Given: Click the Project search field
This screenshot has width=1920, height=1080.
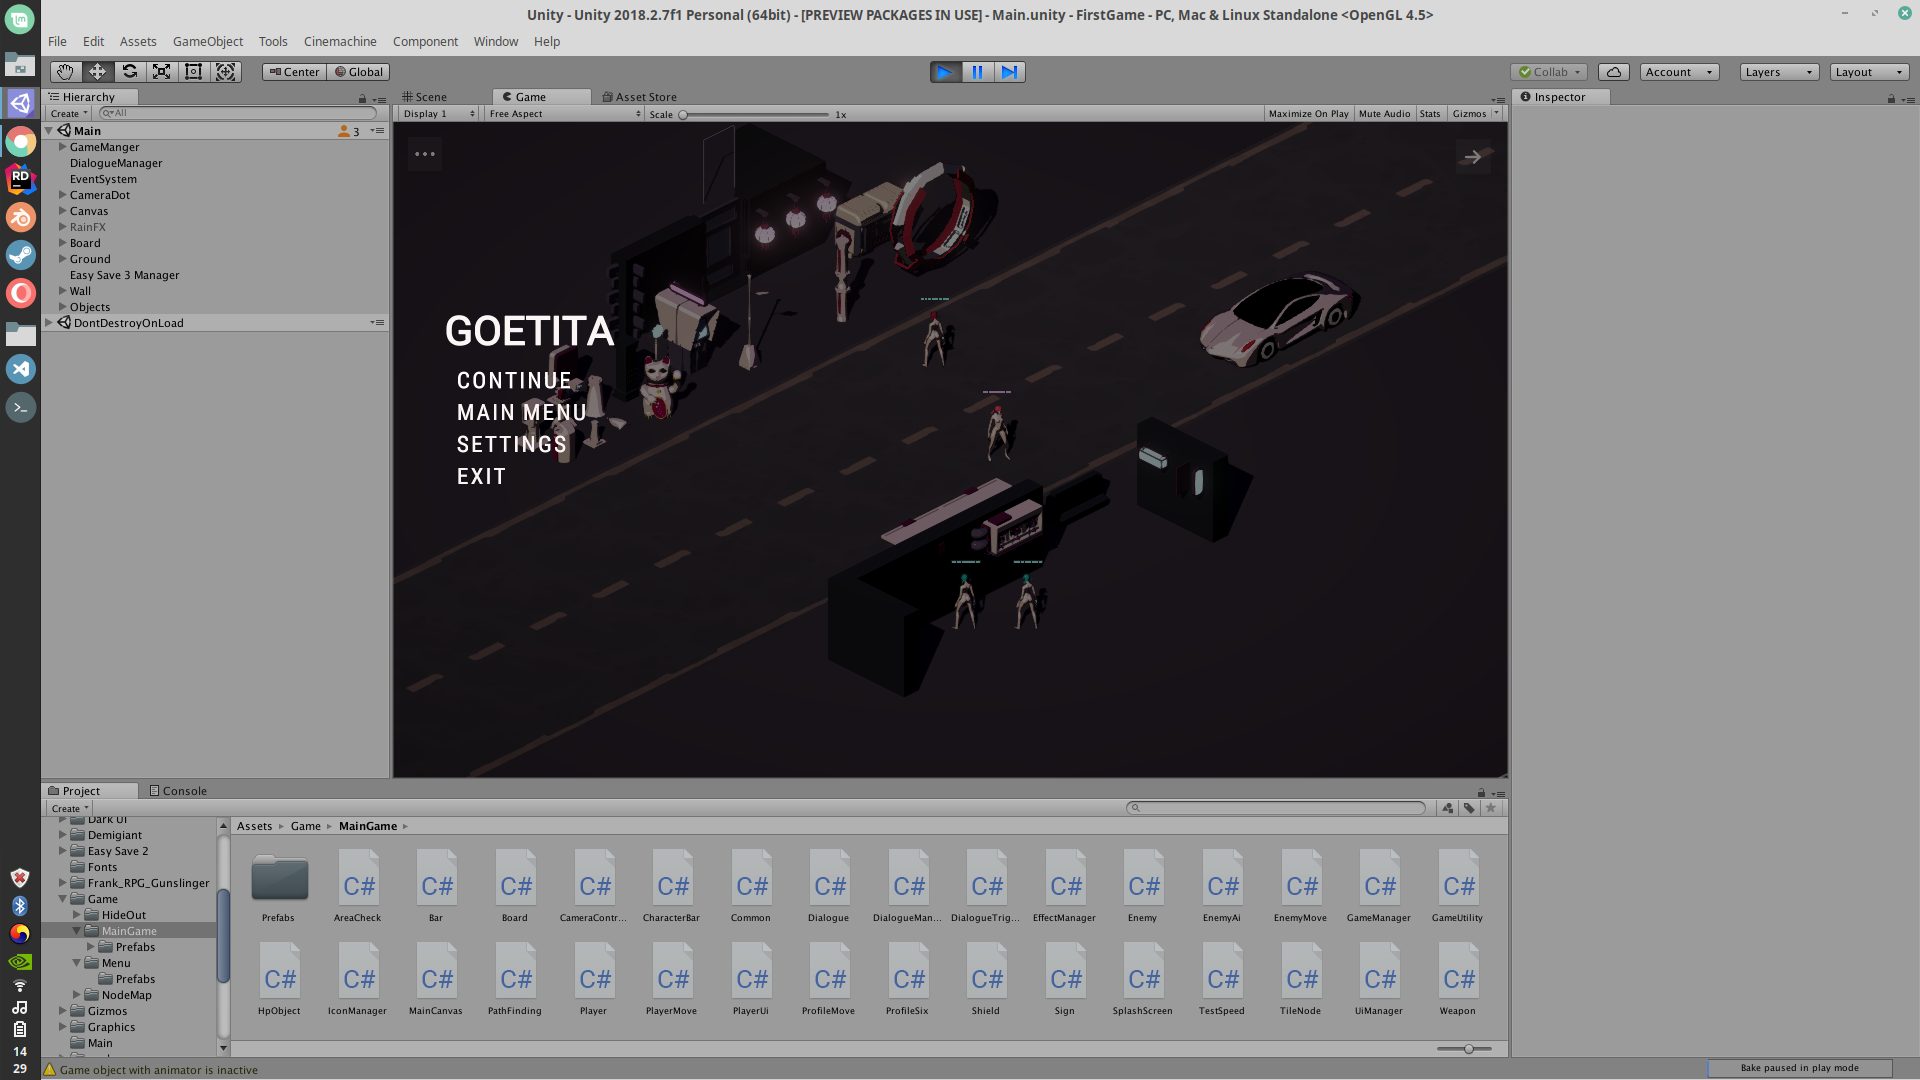Looking at the screenshot, I should pyautogui.click(x=1276, y=808).
